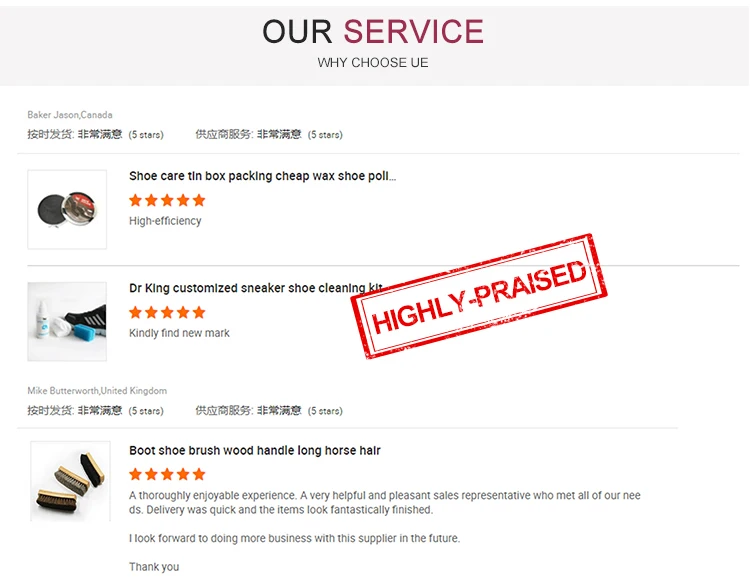Click the 'High-efficiency' review comment

click(165, 221)
